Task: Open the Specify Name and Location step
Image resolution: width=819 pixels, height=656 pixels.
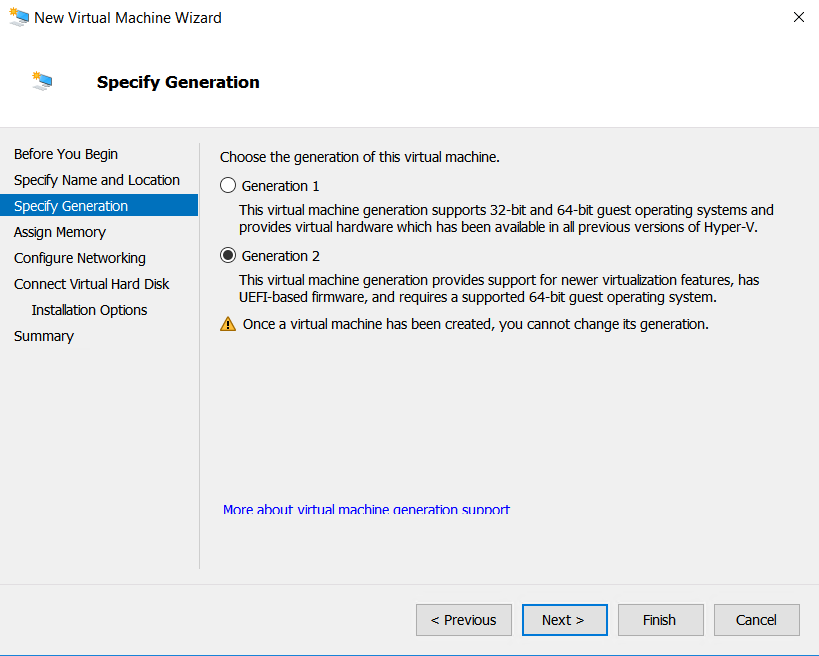Action: pyautogui.click(x=97, y=180)
